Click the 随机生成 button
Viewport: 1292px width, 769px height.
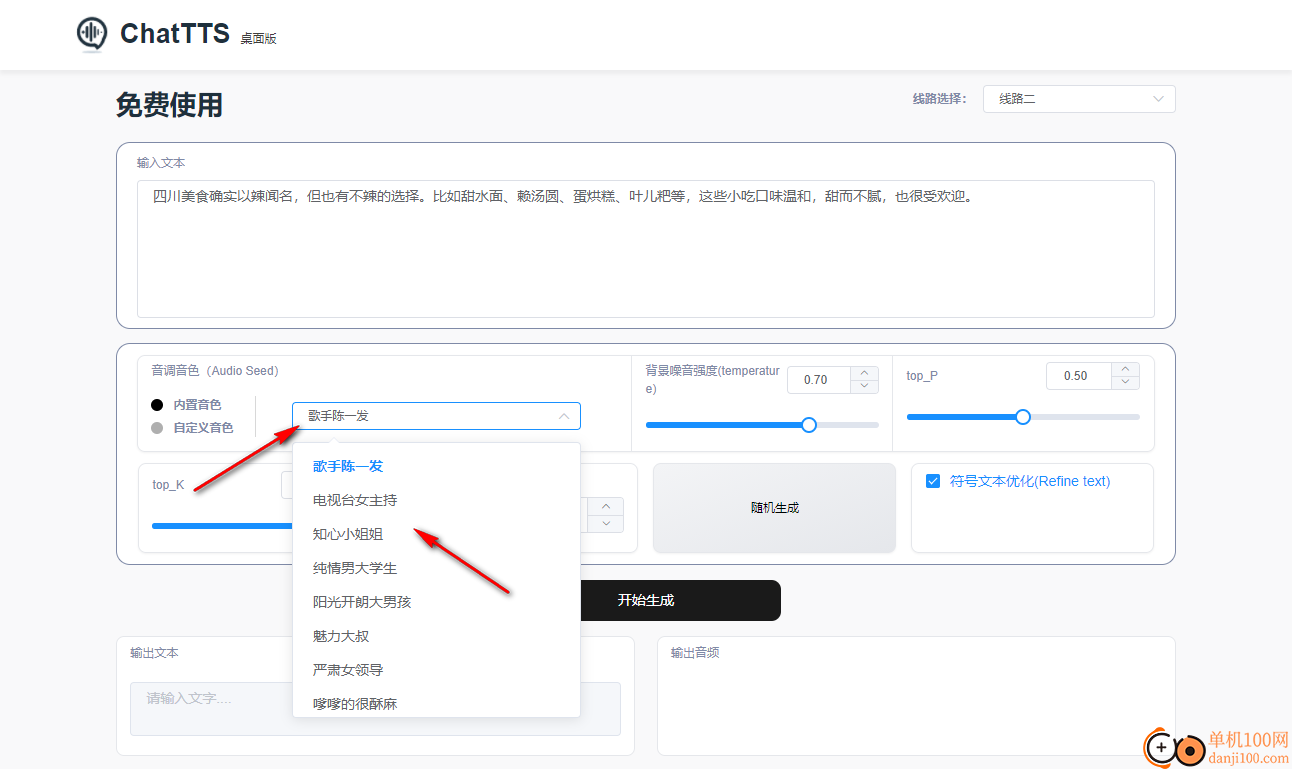(775, 508)
